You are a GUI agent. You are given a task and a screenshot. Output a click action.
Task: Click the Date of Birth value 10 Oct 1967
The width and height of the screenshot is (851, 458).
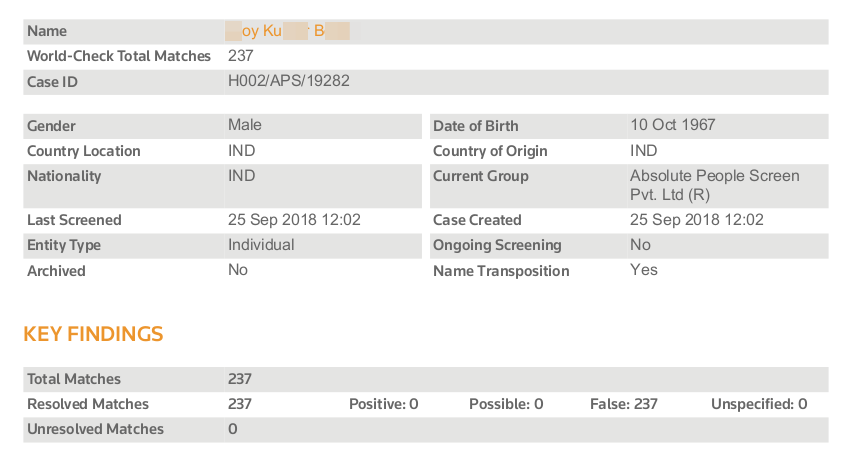673,125
